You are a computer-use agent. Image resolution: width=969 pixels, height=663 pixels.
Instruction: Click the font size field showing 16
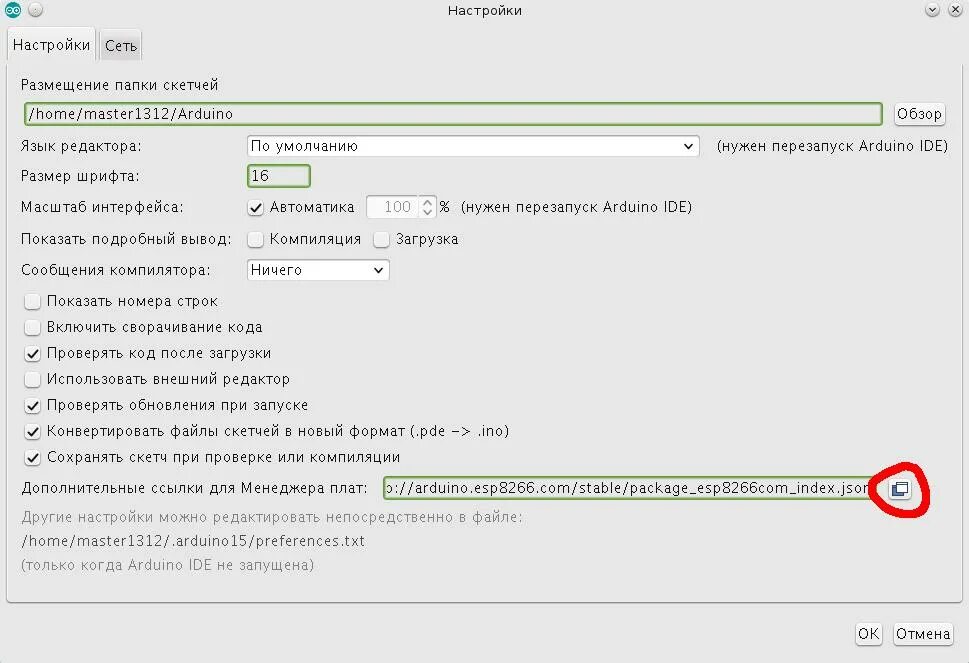pyautogui.click(x=279, y=176)
